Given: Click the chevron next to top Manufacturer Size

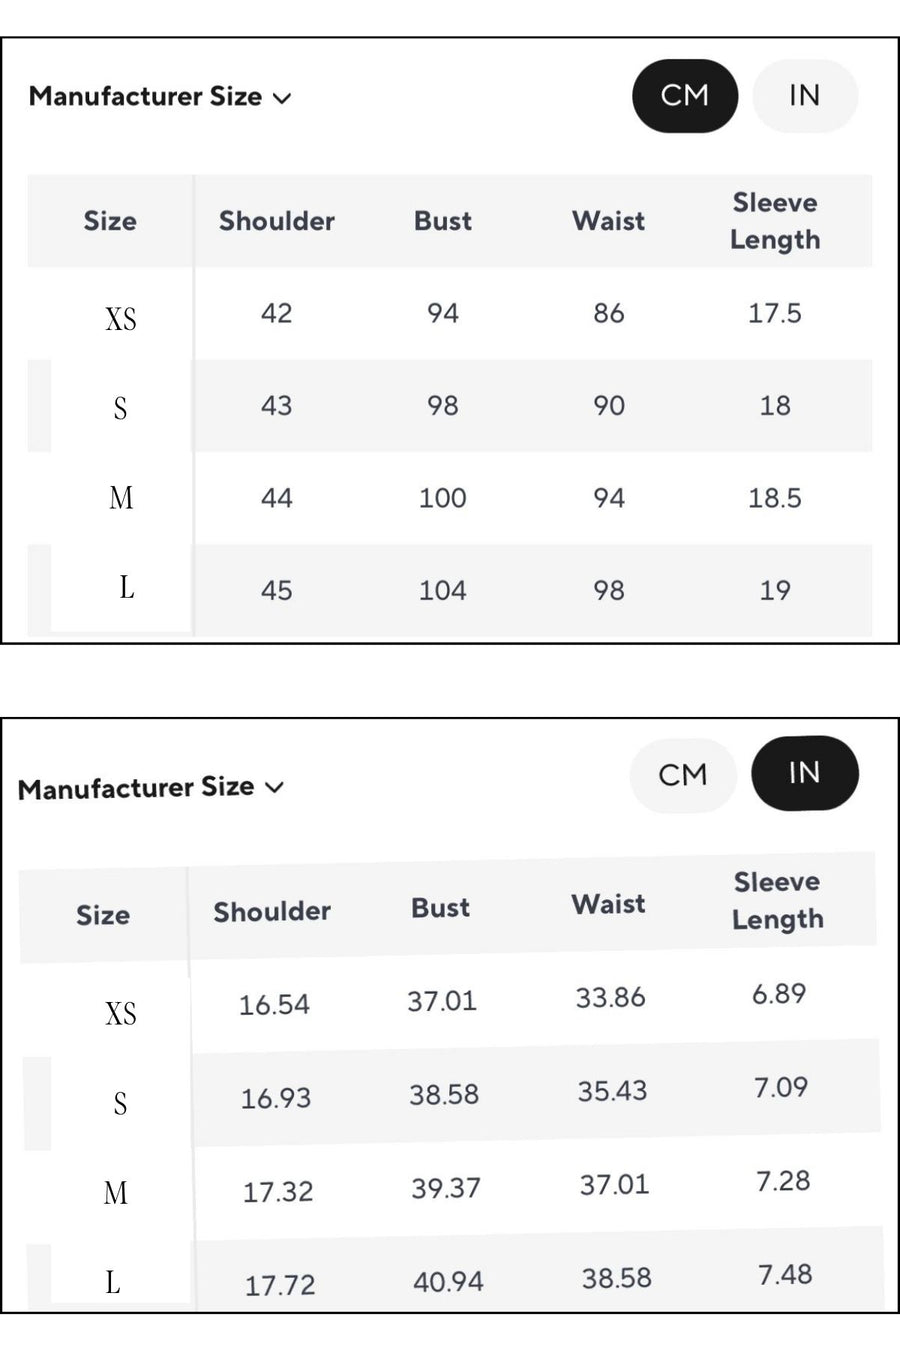Looking at the screenshot, I should 283,98.
